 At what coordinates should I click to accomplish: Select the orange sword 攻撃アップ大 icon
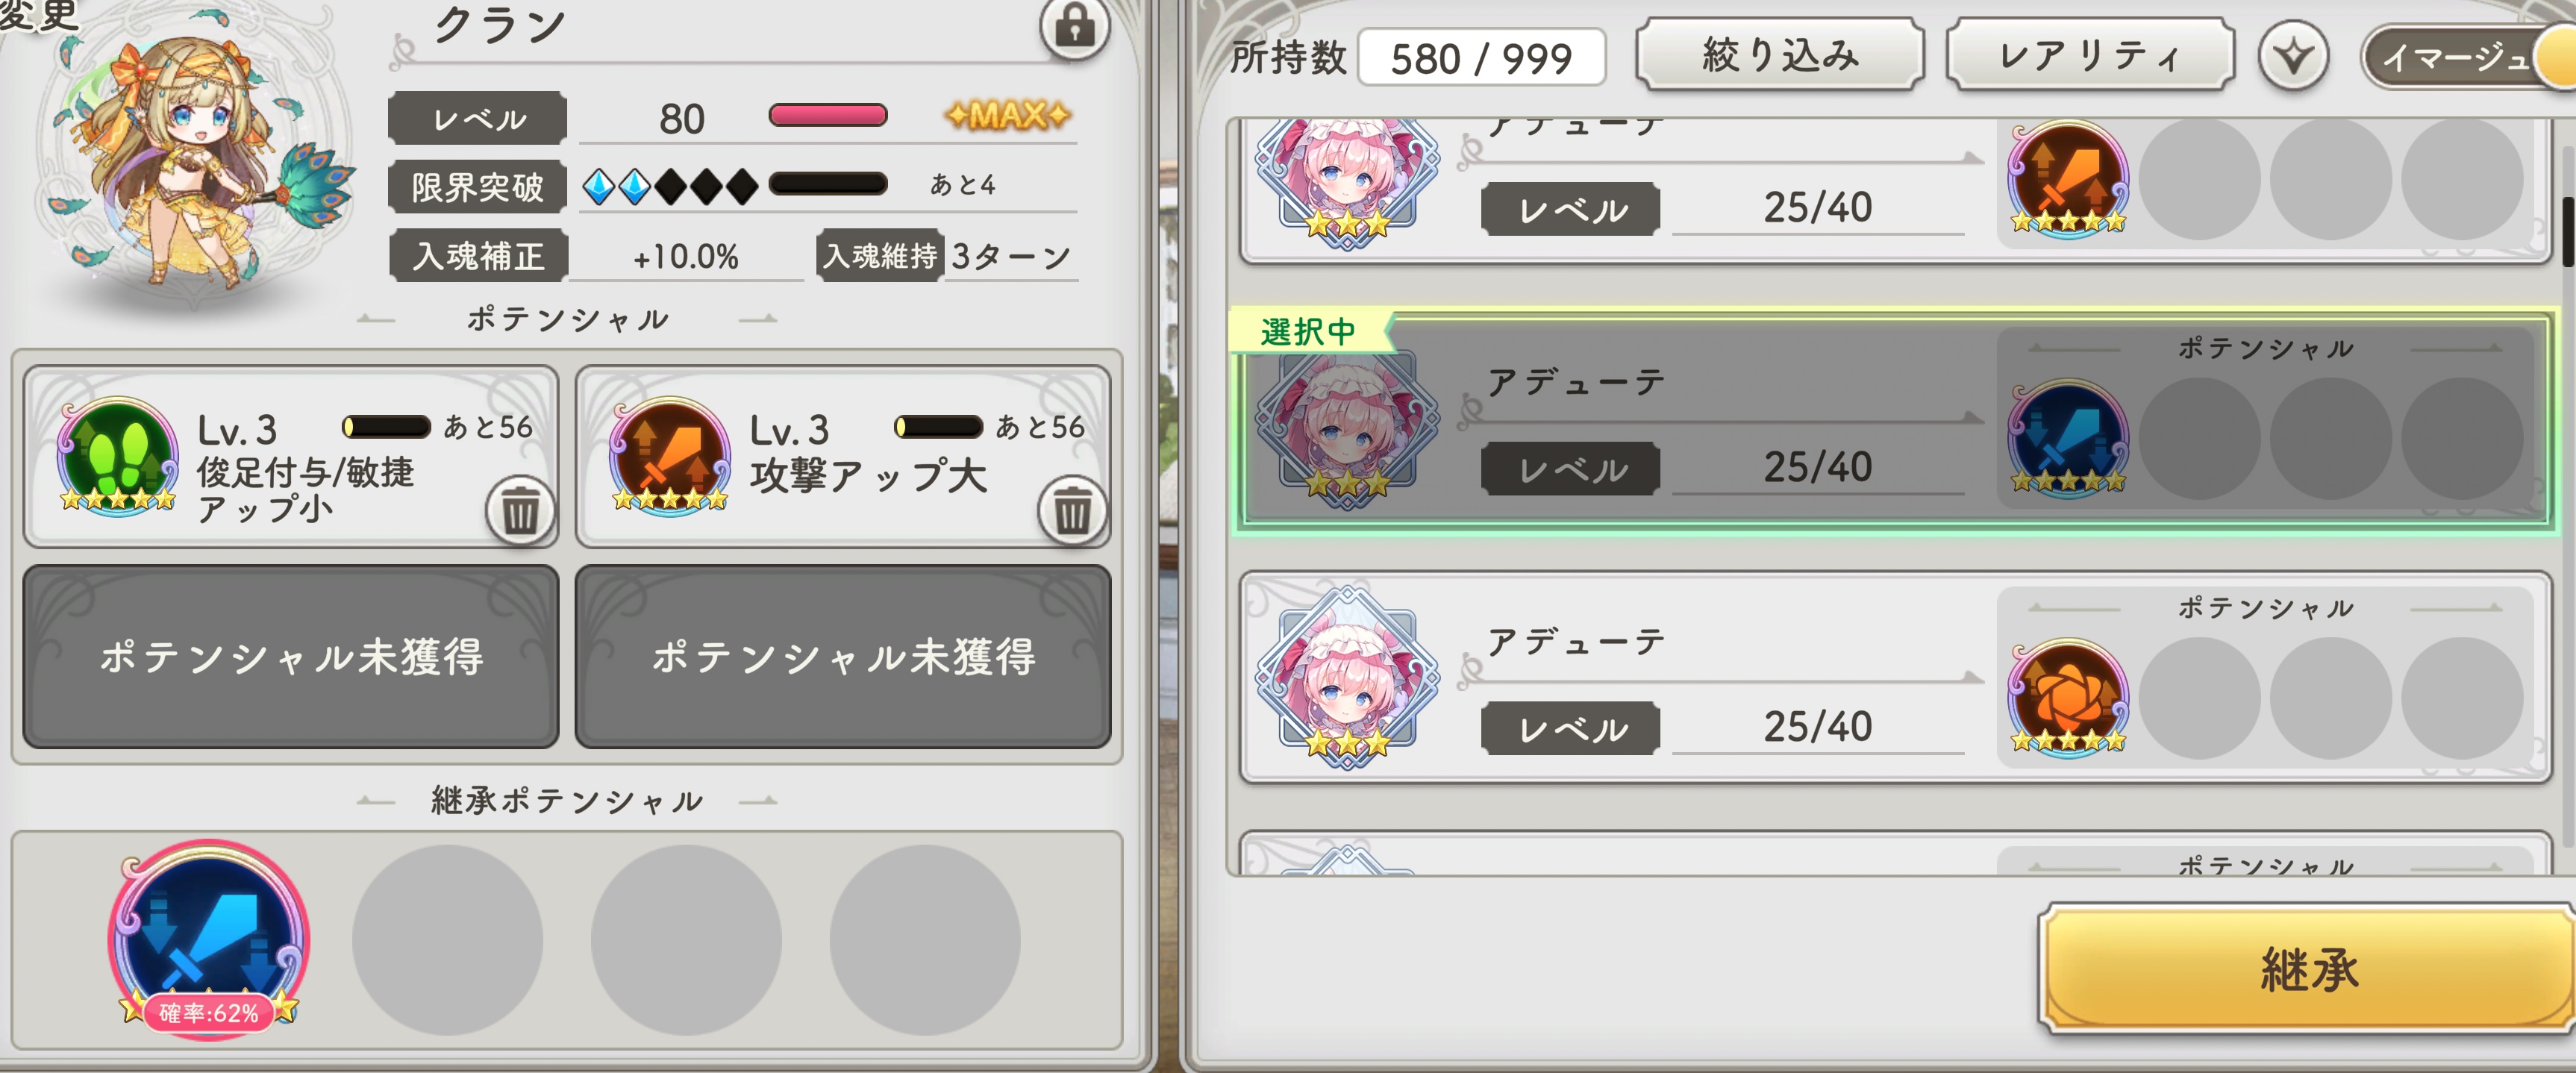[670, 455]
